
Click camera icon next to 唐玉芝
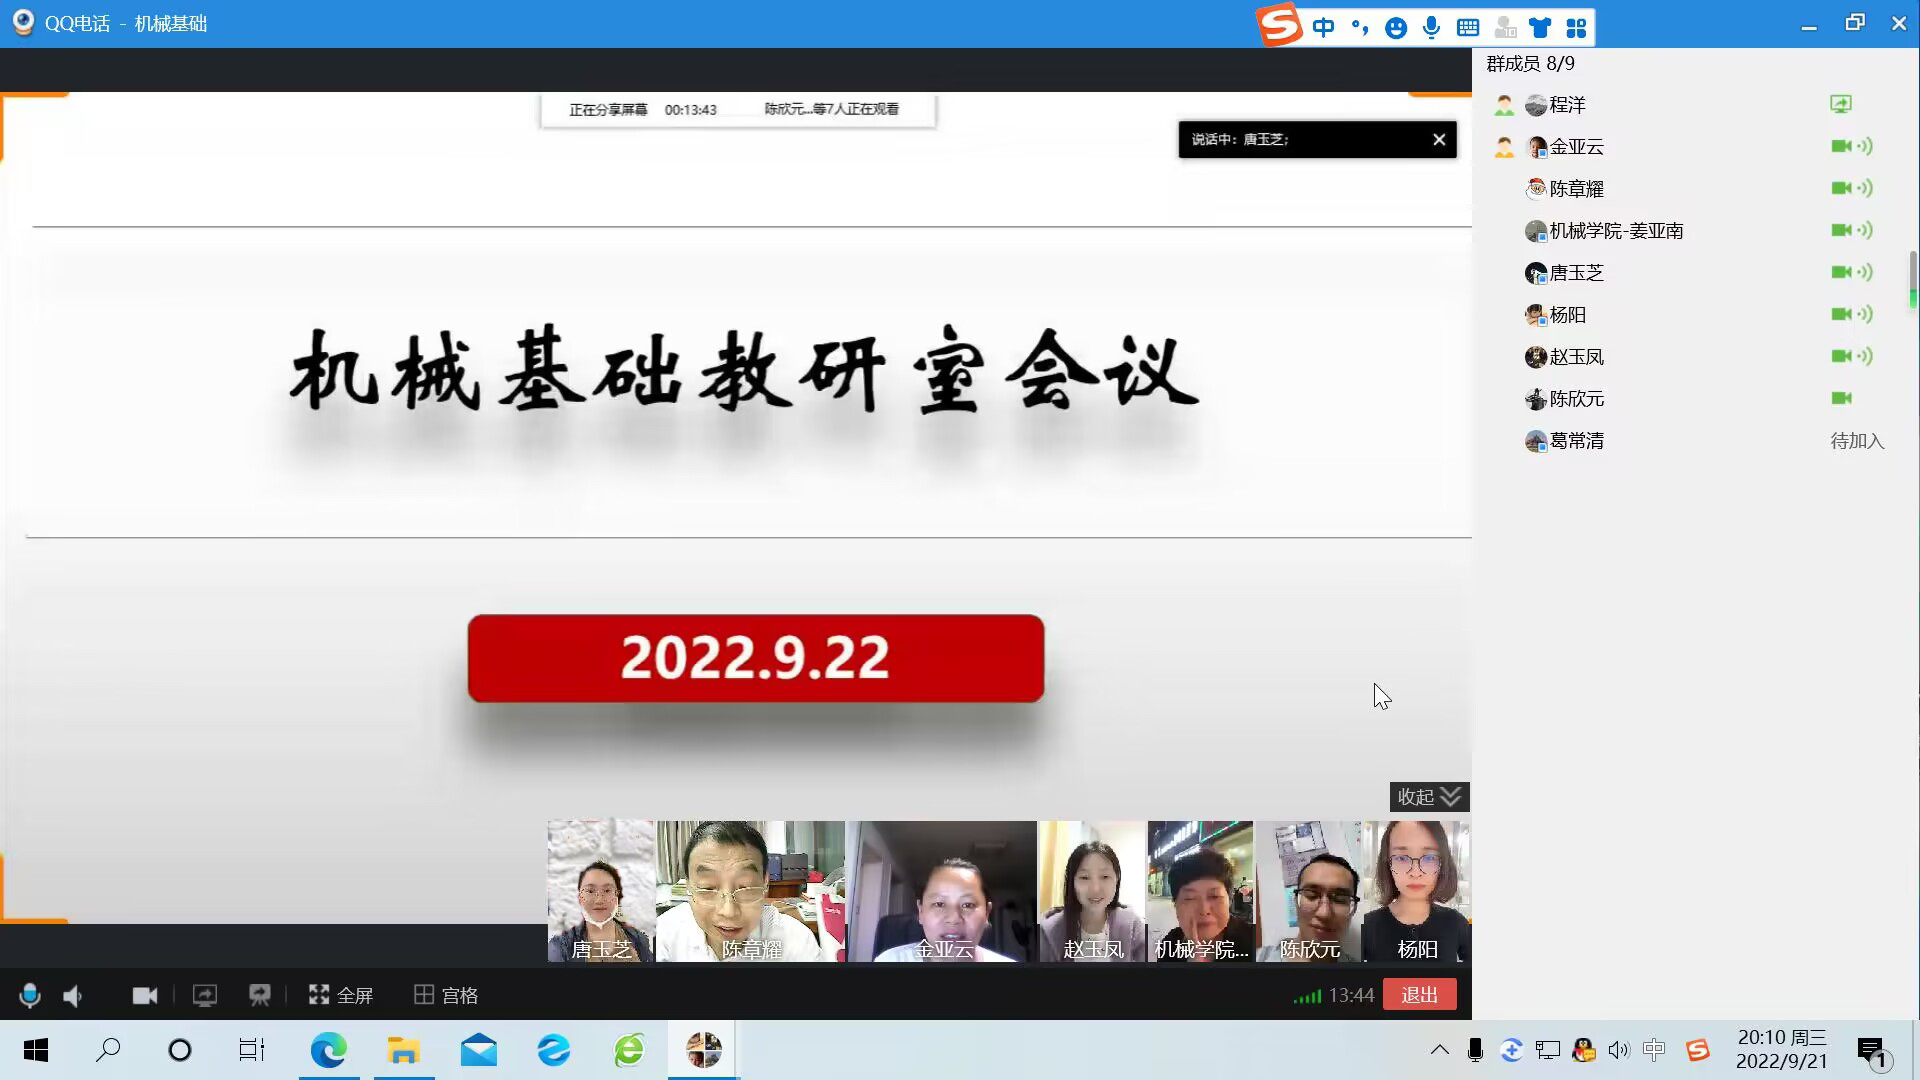(x=1841, y=272)
